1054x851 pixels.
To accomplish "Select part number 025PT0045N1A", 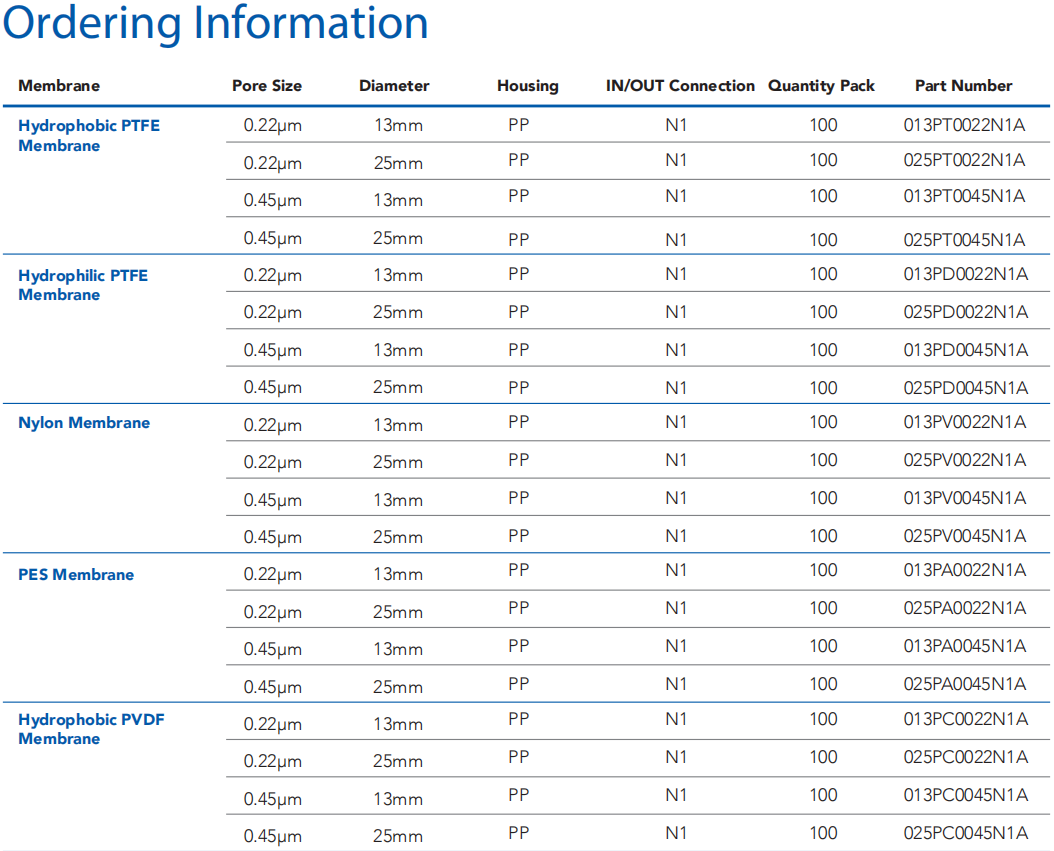I will [x=965, y=240].
